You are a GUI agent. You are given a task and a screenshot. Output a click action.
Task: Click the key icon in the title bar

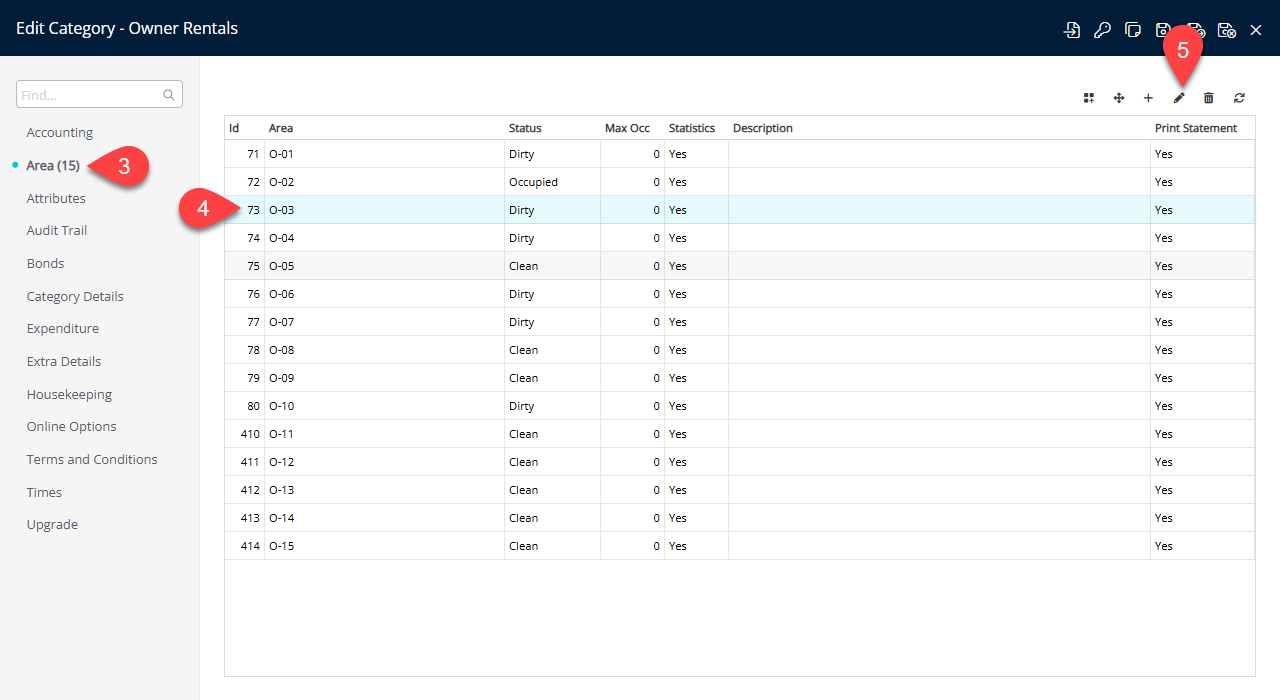point(1102,30)
